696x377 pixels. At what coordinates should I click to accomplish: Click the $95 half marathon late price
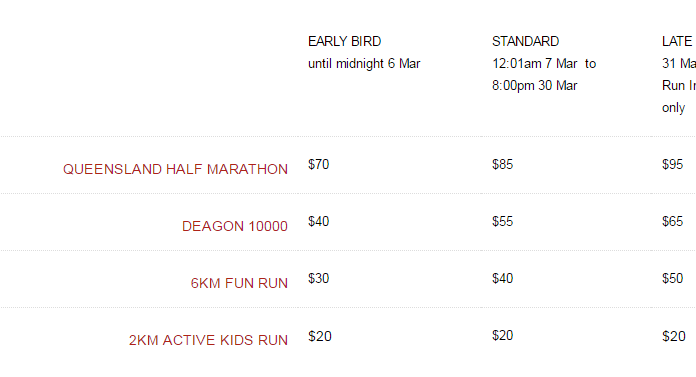click(x=672, y=164)
